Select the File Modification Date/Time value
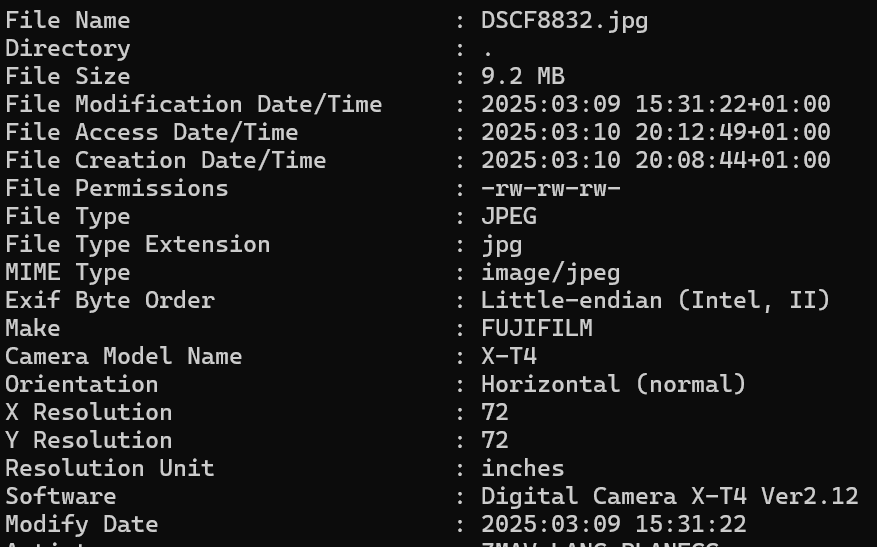The width and height of the screenshot is (877, 547). (x=655, y=104)
